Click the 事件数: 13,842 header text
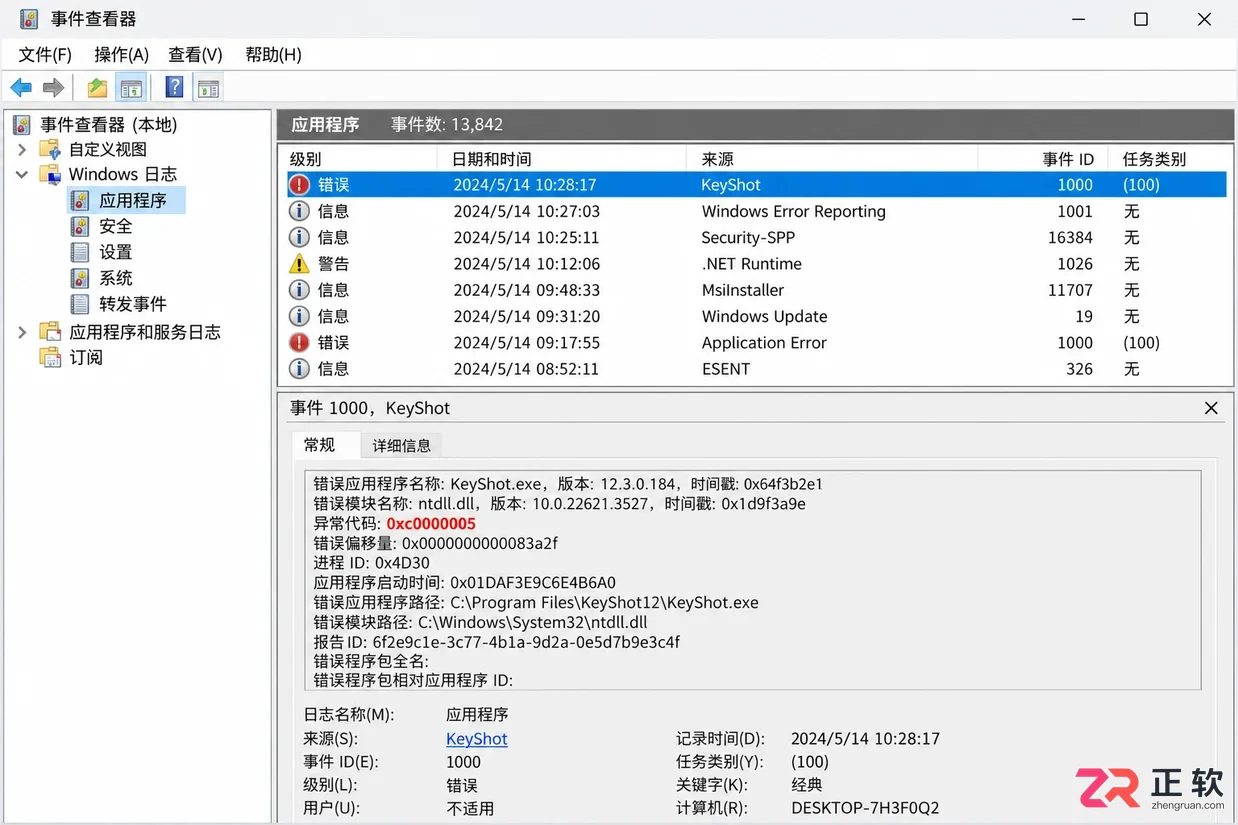Screen dimensions: 1238x825 (447, 125)
